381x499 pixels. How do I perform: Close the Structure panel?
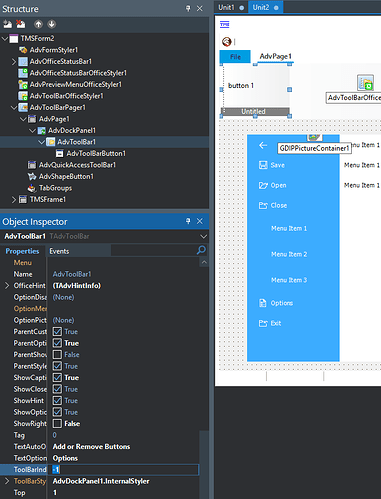200,8
